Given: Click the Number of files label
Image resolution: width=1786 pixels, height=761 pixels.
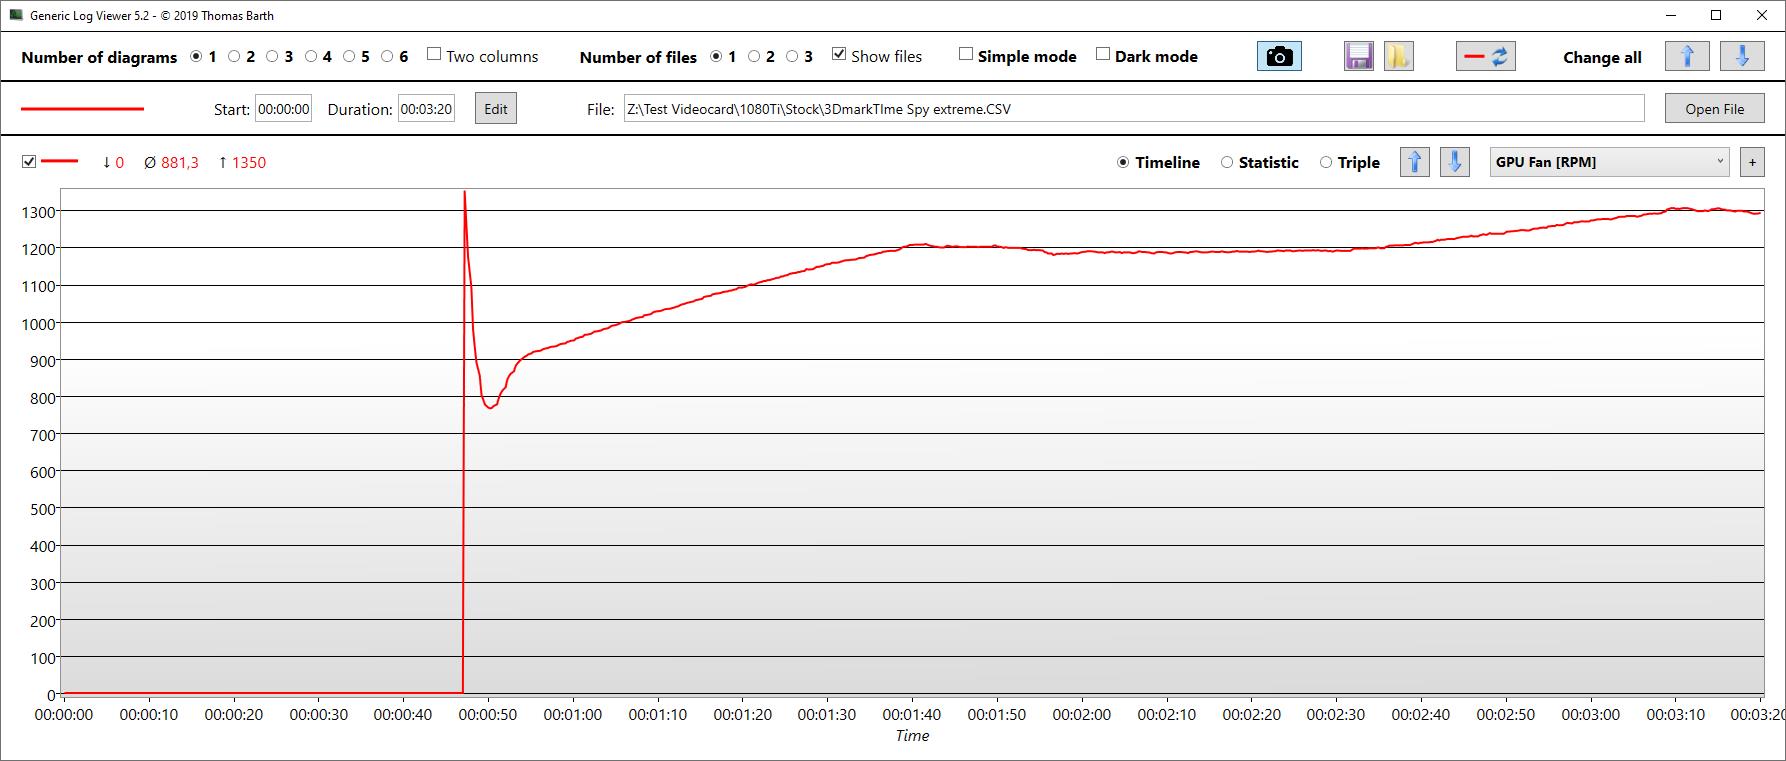Looking at the screenshot, I should point(638,57).
